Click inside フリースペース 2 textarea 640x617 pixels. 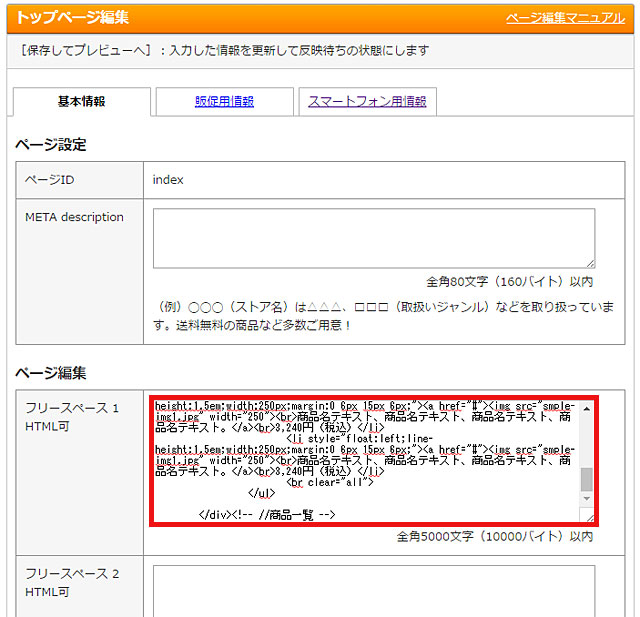(374, 591)
